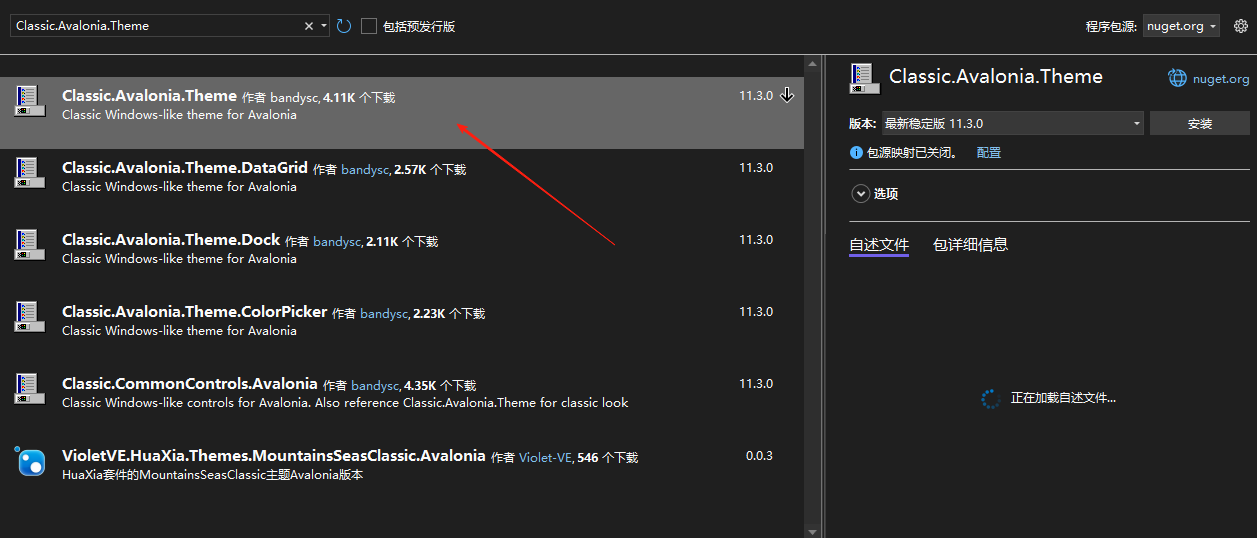The width and height of the screenshot is (1257, 538).
Task: Expand the 选项 section
Action: pos(860,194)
